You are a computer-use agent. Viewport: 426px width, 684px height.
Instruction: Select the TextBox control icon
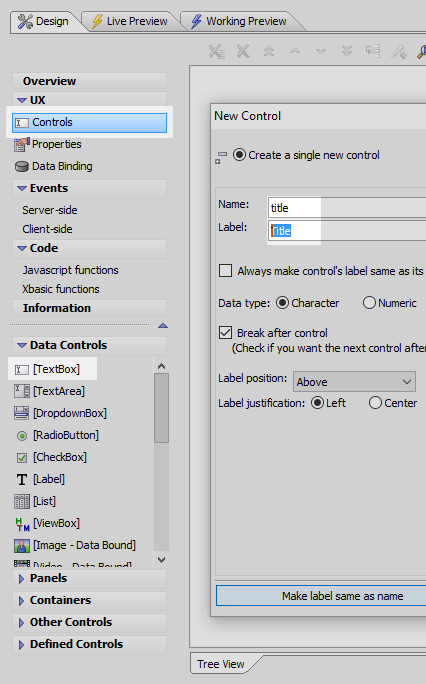pyautogui.click(x=21, y=369)
